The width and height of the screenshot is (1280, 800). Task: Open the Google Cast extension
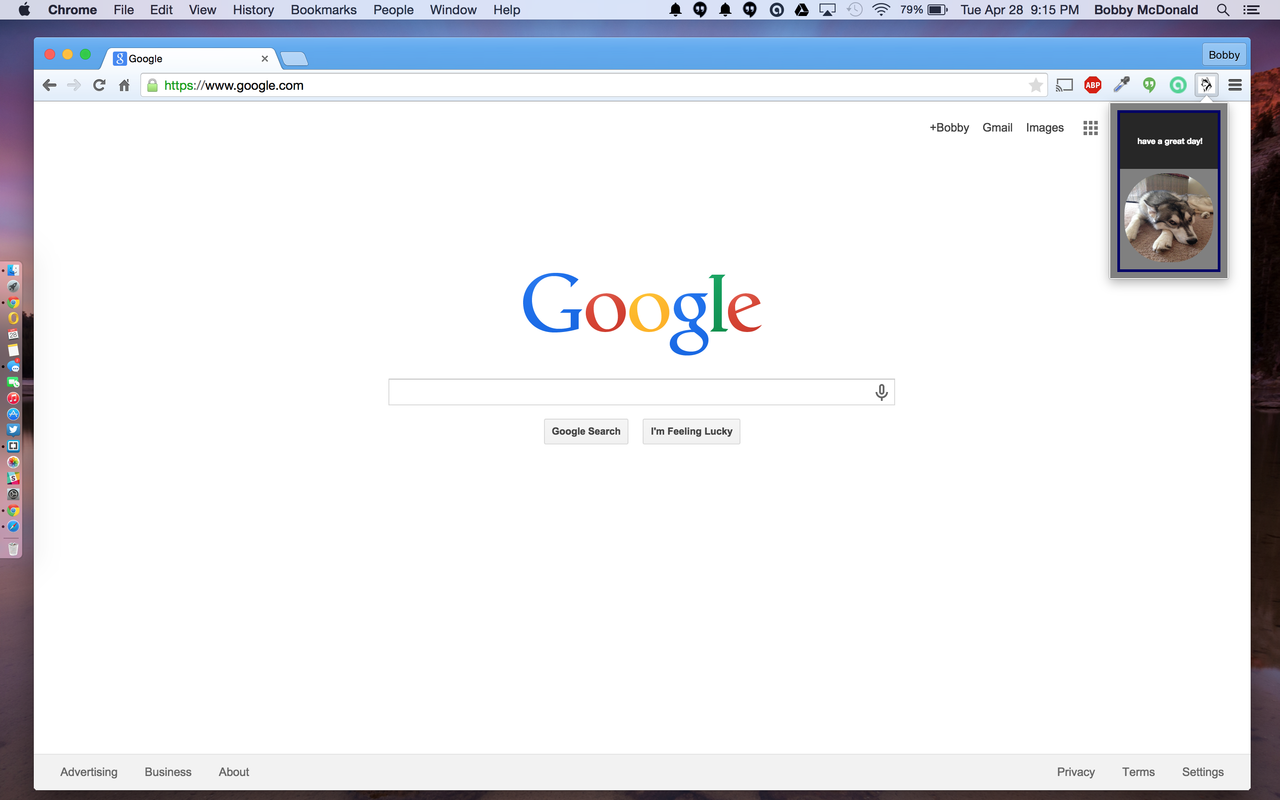coord(1064,85)
